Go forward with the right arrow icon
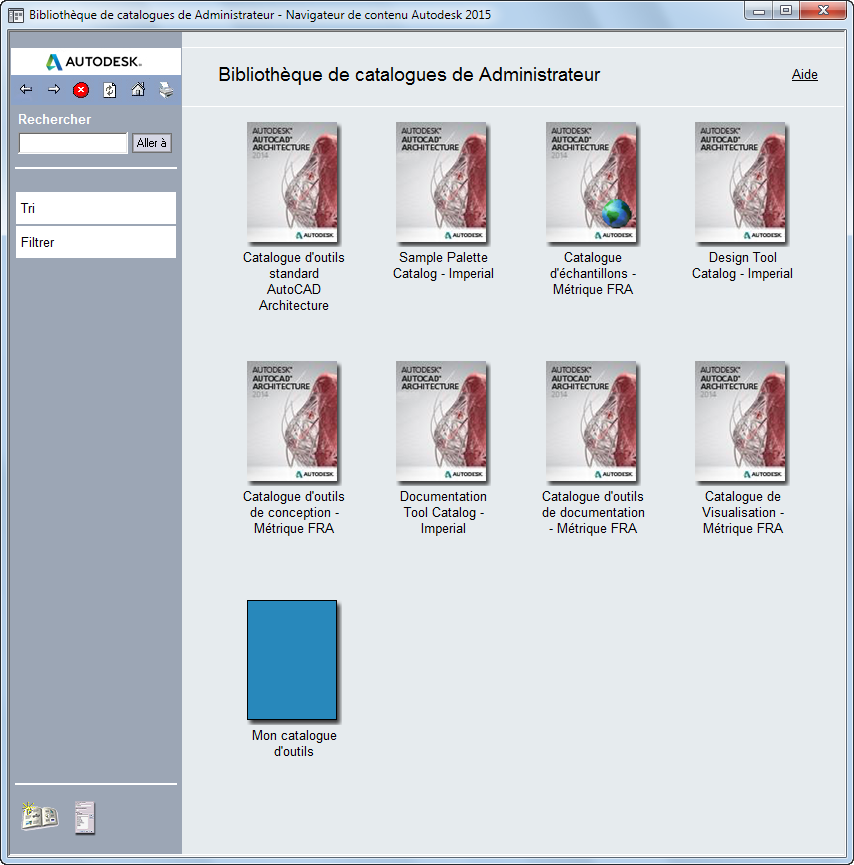This screenshot has width=854, height=865. coord(54,89)
